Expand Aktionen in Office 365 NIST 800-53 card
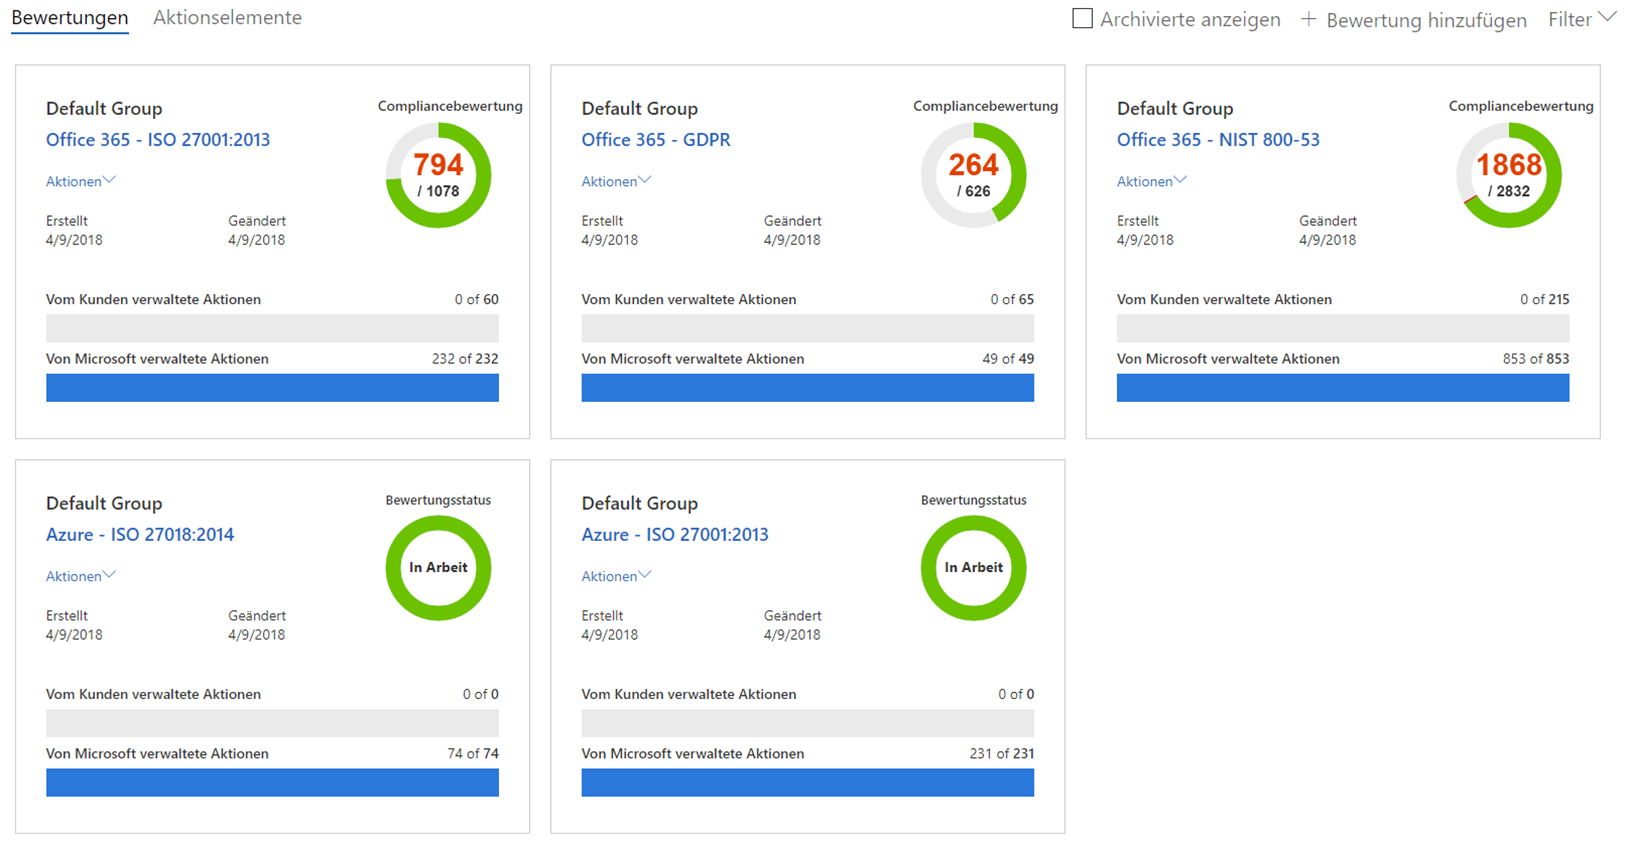 (1152, 181)
